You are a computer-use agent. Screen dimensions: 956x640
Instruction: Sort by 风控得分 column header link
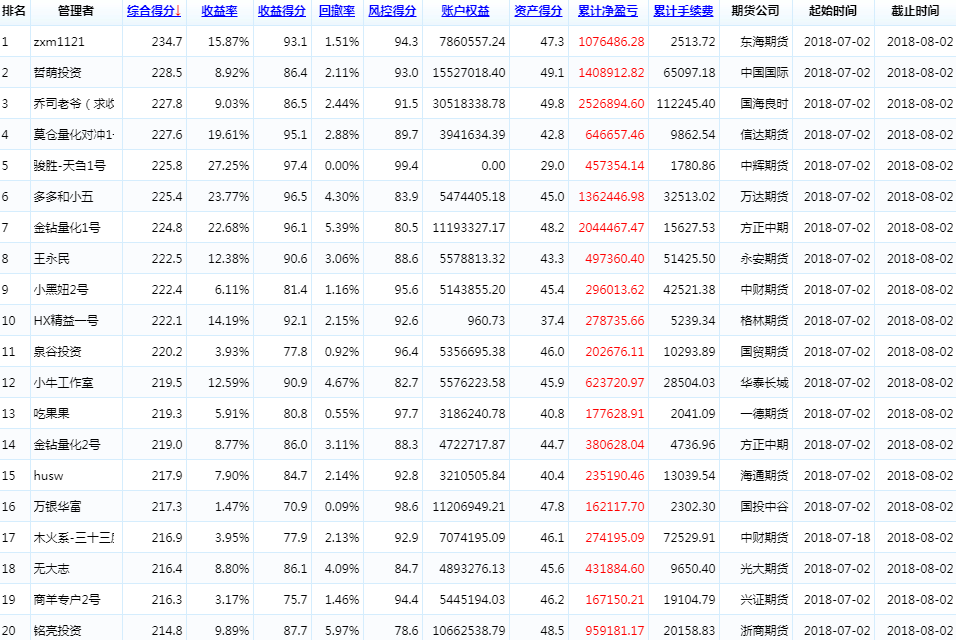(x=392, y=11)
